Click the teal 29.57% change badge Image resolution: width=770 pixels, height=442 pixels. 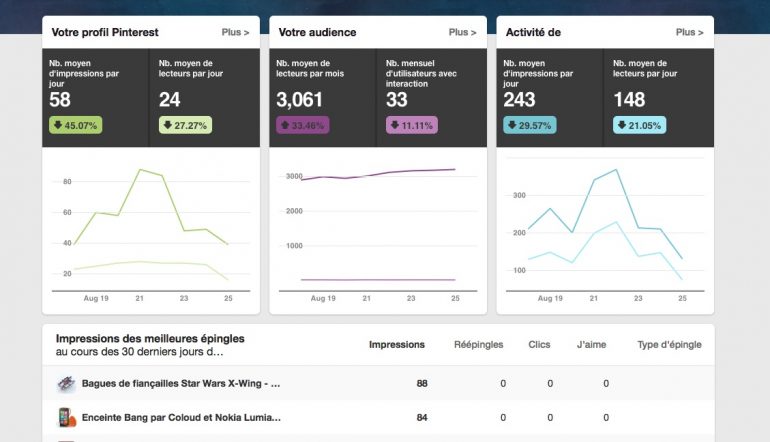click(x=530, y=125)
